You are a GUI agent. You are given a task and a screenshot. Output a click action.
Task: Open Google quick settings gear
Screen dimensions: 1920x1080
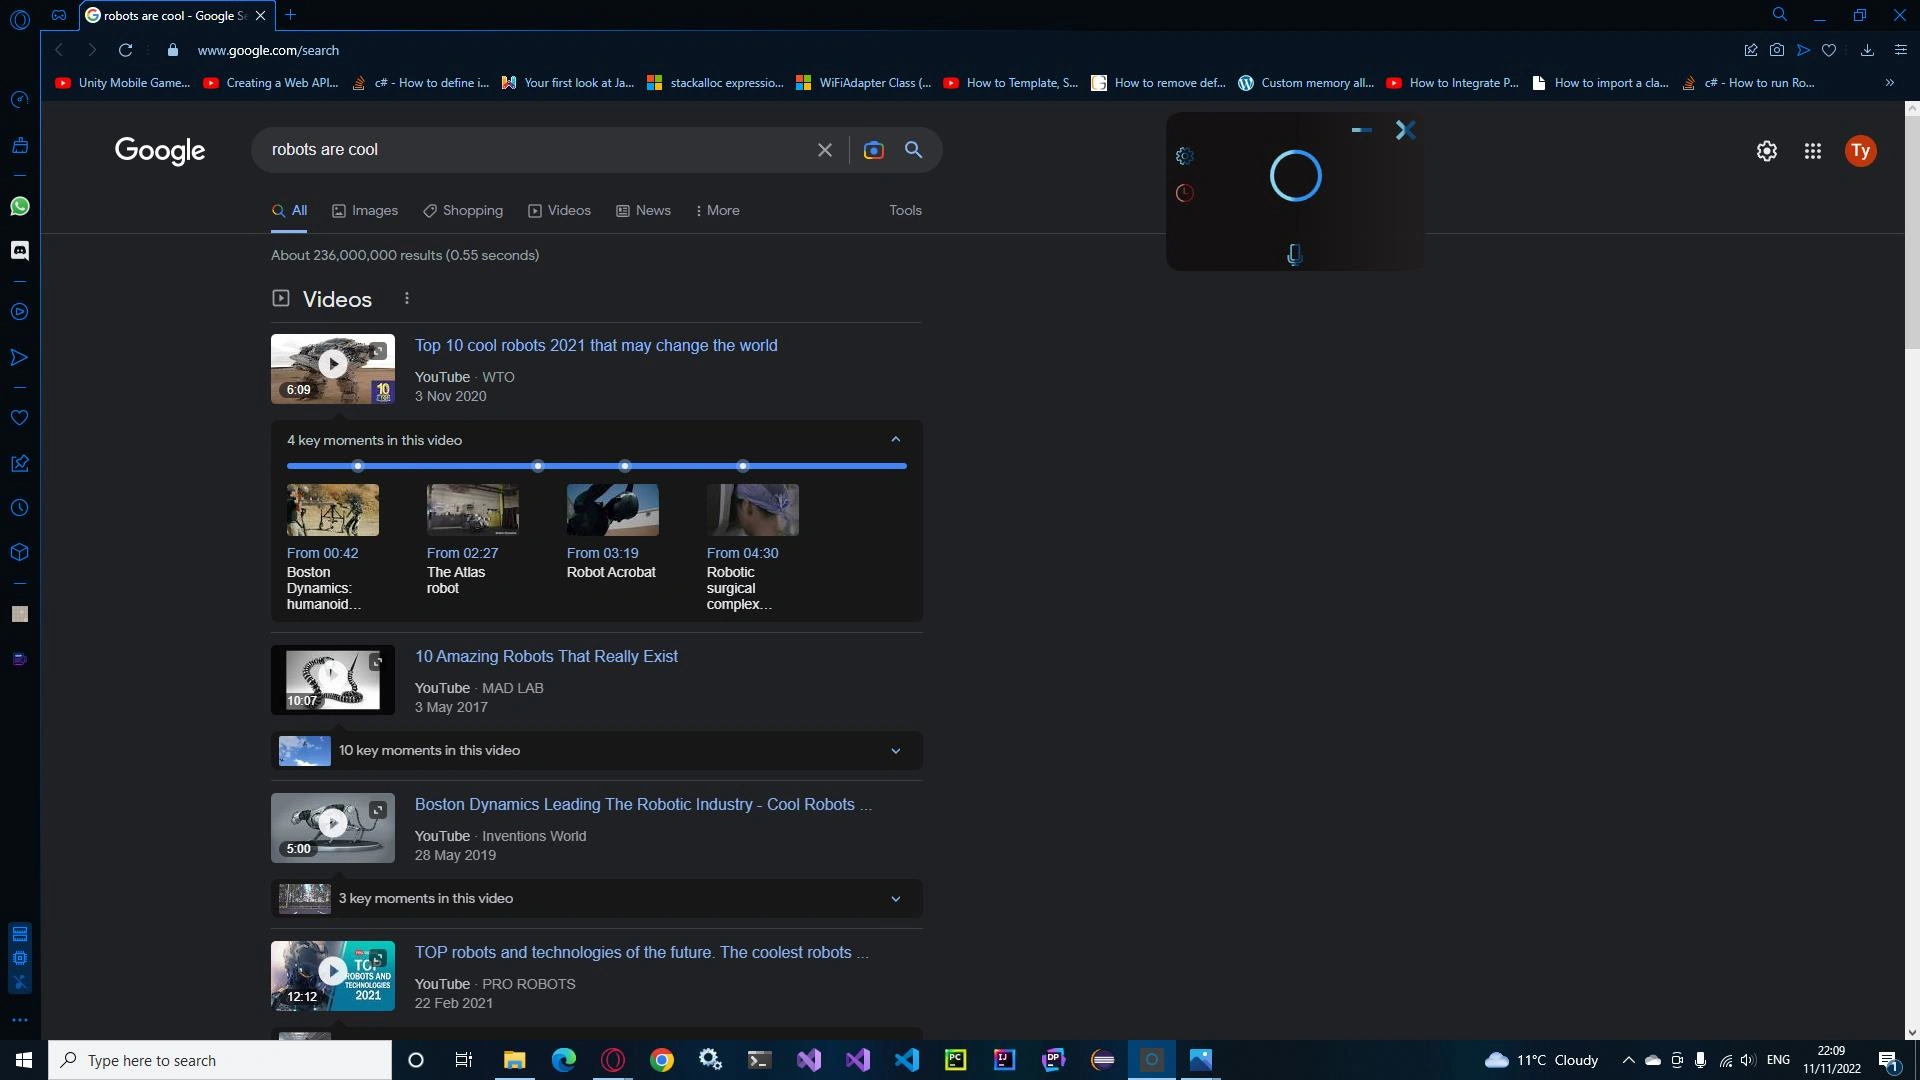point(1767,151)
